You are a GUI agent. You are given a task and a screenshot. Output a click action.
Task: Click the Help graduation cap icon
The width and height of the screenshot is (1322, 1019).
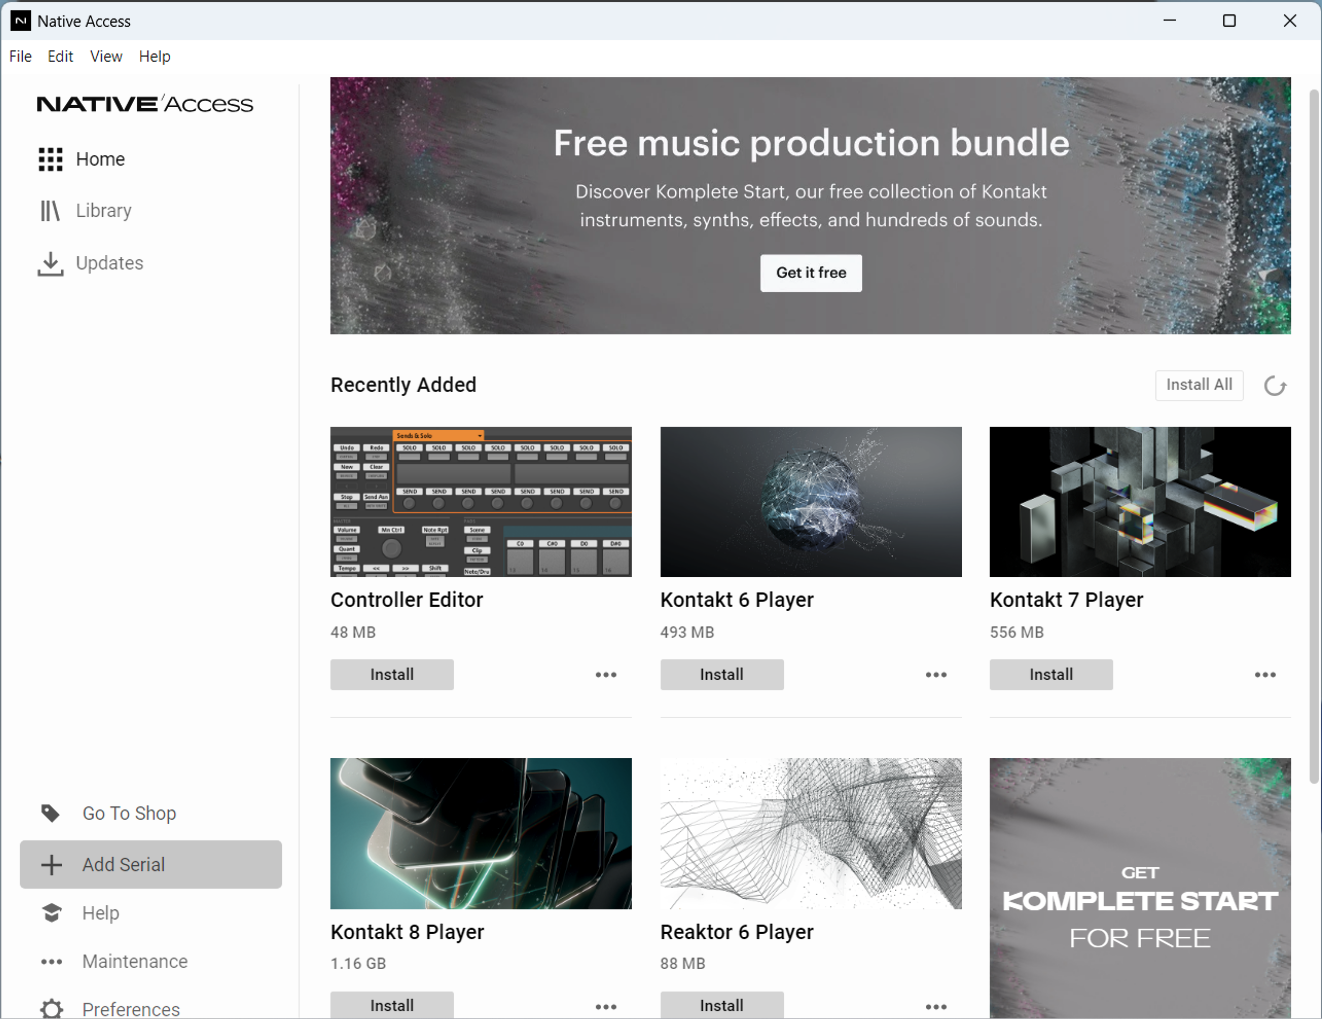[51, 913]
